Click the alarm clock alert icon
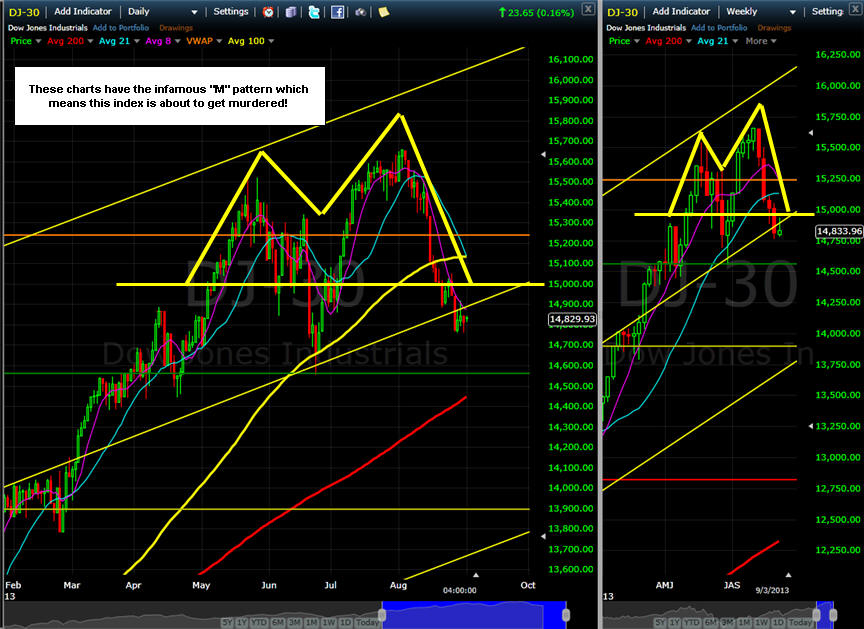The image size is (864, 629). tap(268, 12)
